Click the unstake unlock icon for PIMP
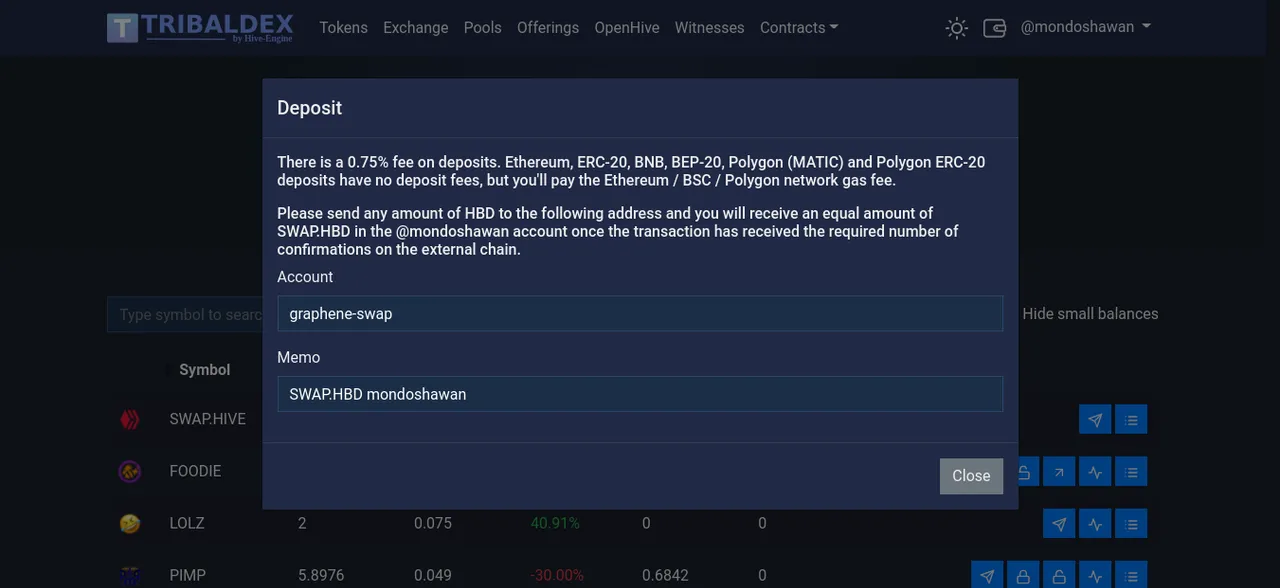Viewport: 1280px width, 588px height. [x=1059, y=575]
